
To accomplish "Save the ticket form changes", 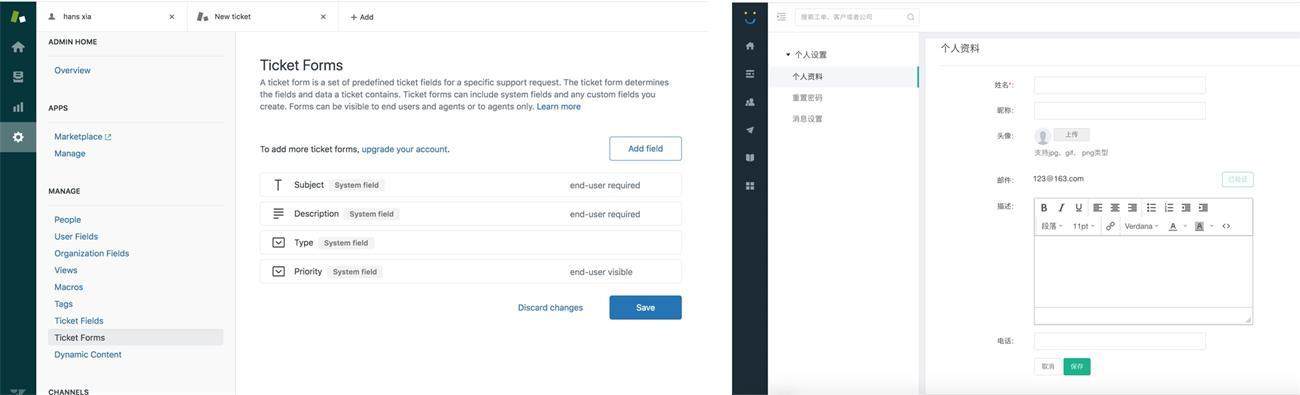I will tap(645, 308).
